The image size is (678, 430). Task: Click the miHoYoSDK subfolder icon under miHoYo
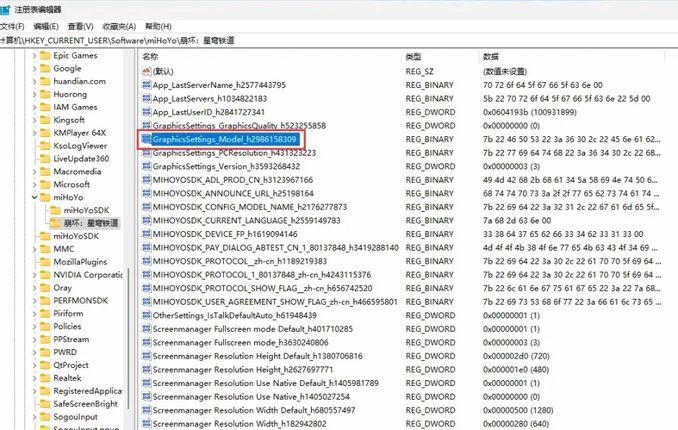click(x=56, y=210)
